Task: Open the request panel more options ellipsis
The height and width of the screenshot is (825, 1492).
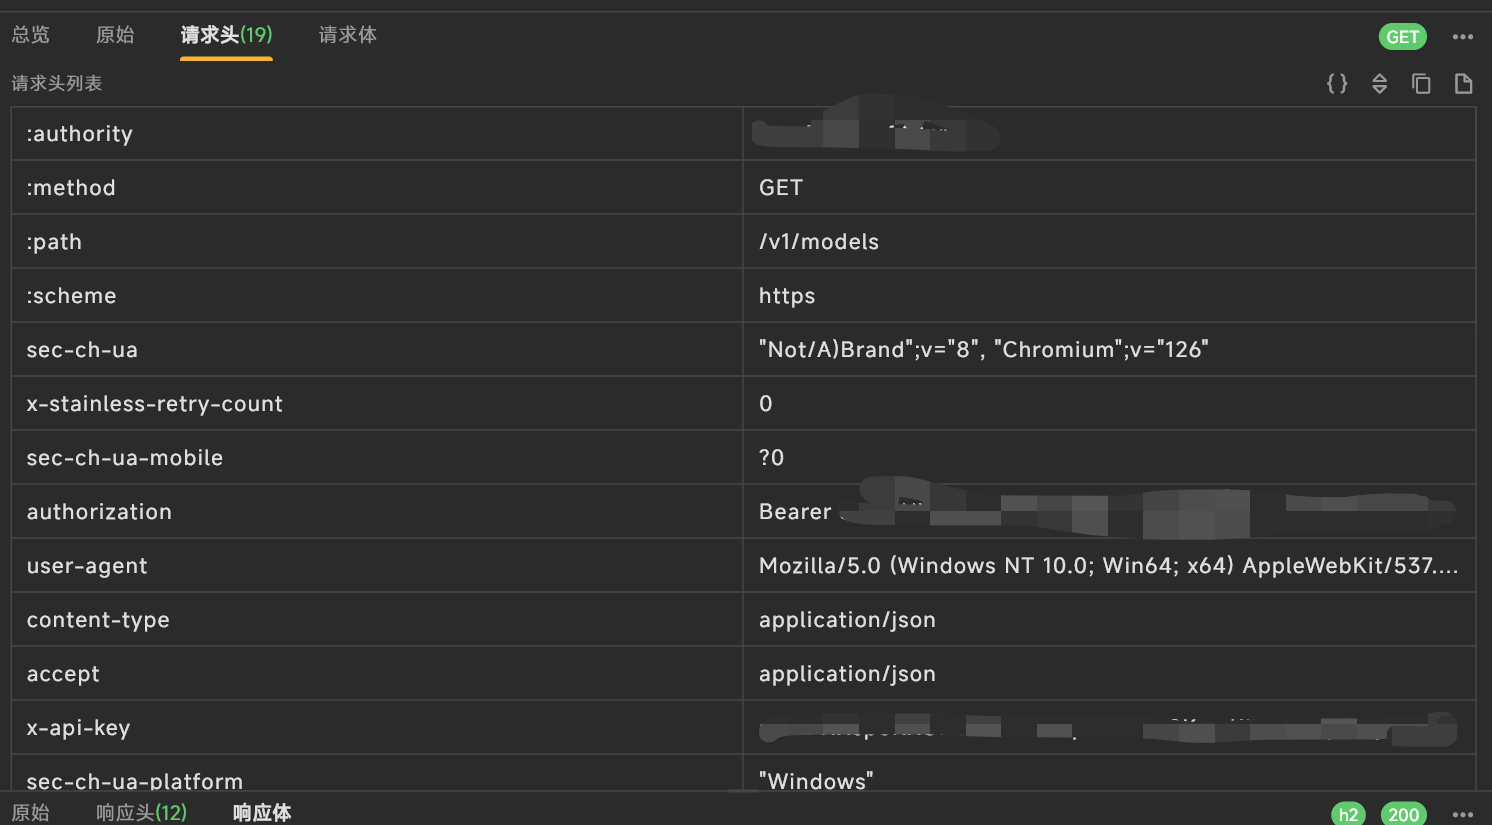Action: coord(1463,37)
